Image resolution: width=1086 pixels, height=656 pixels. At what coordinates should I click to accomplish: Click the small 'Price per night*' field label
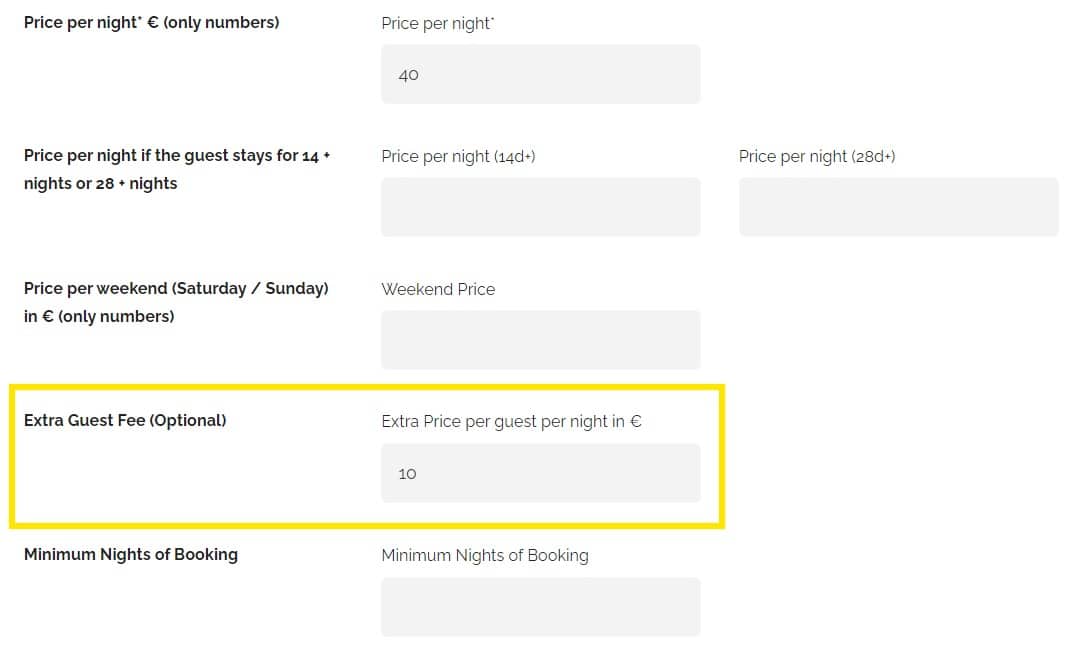click(437, 23)
